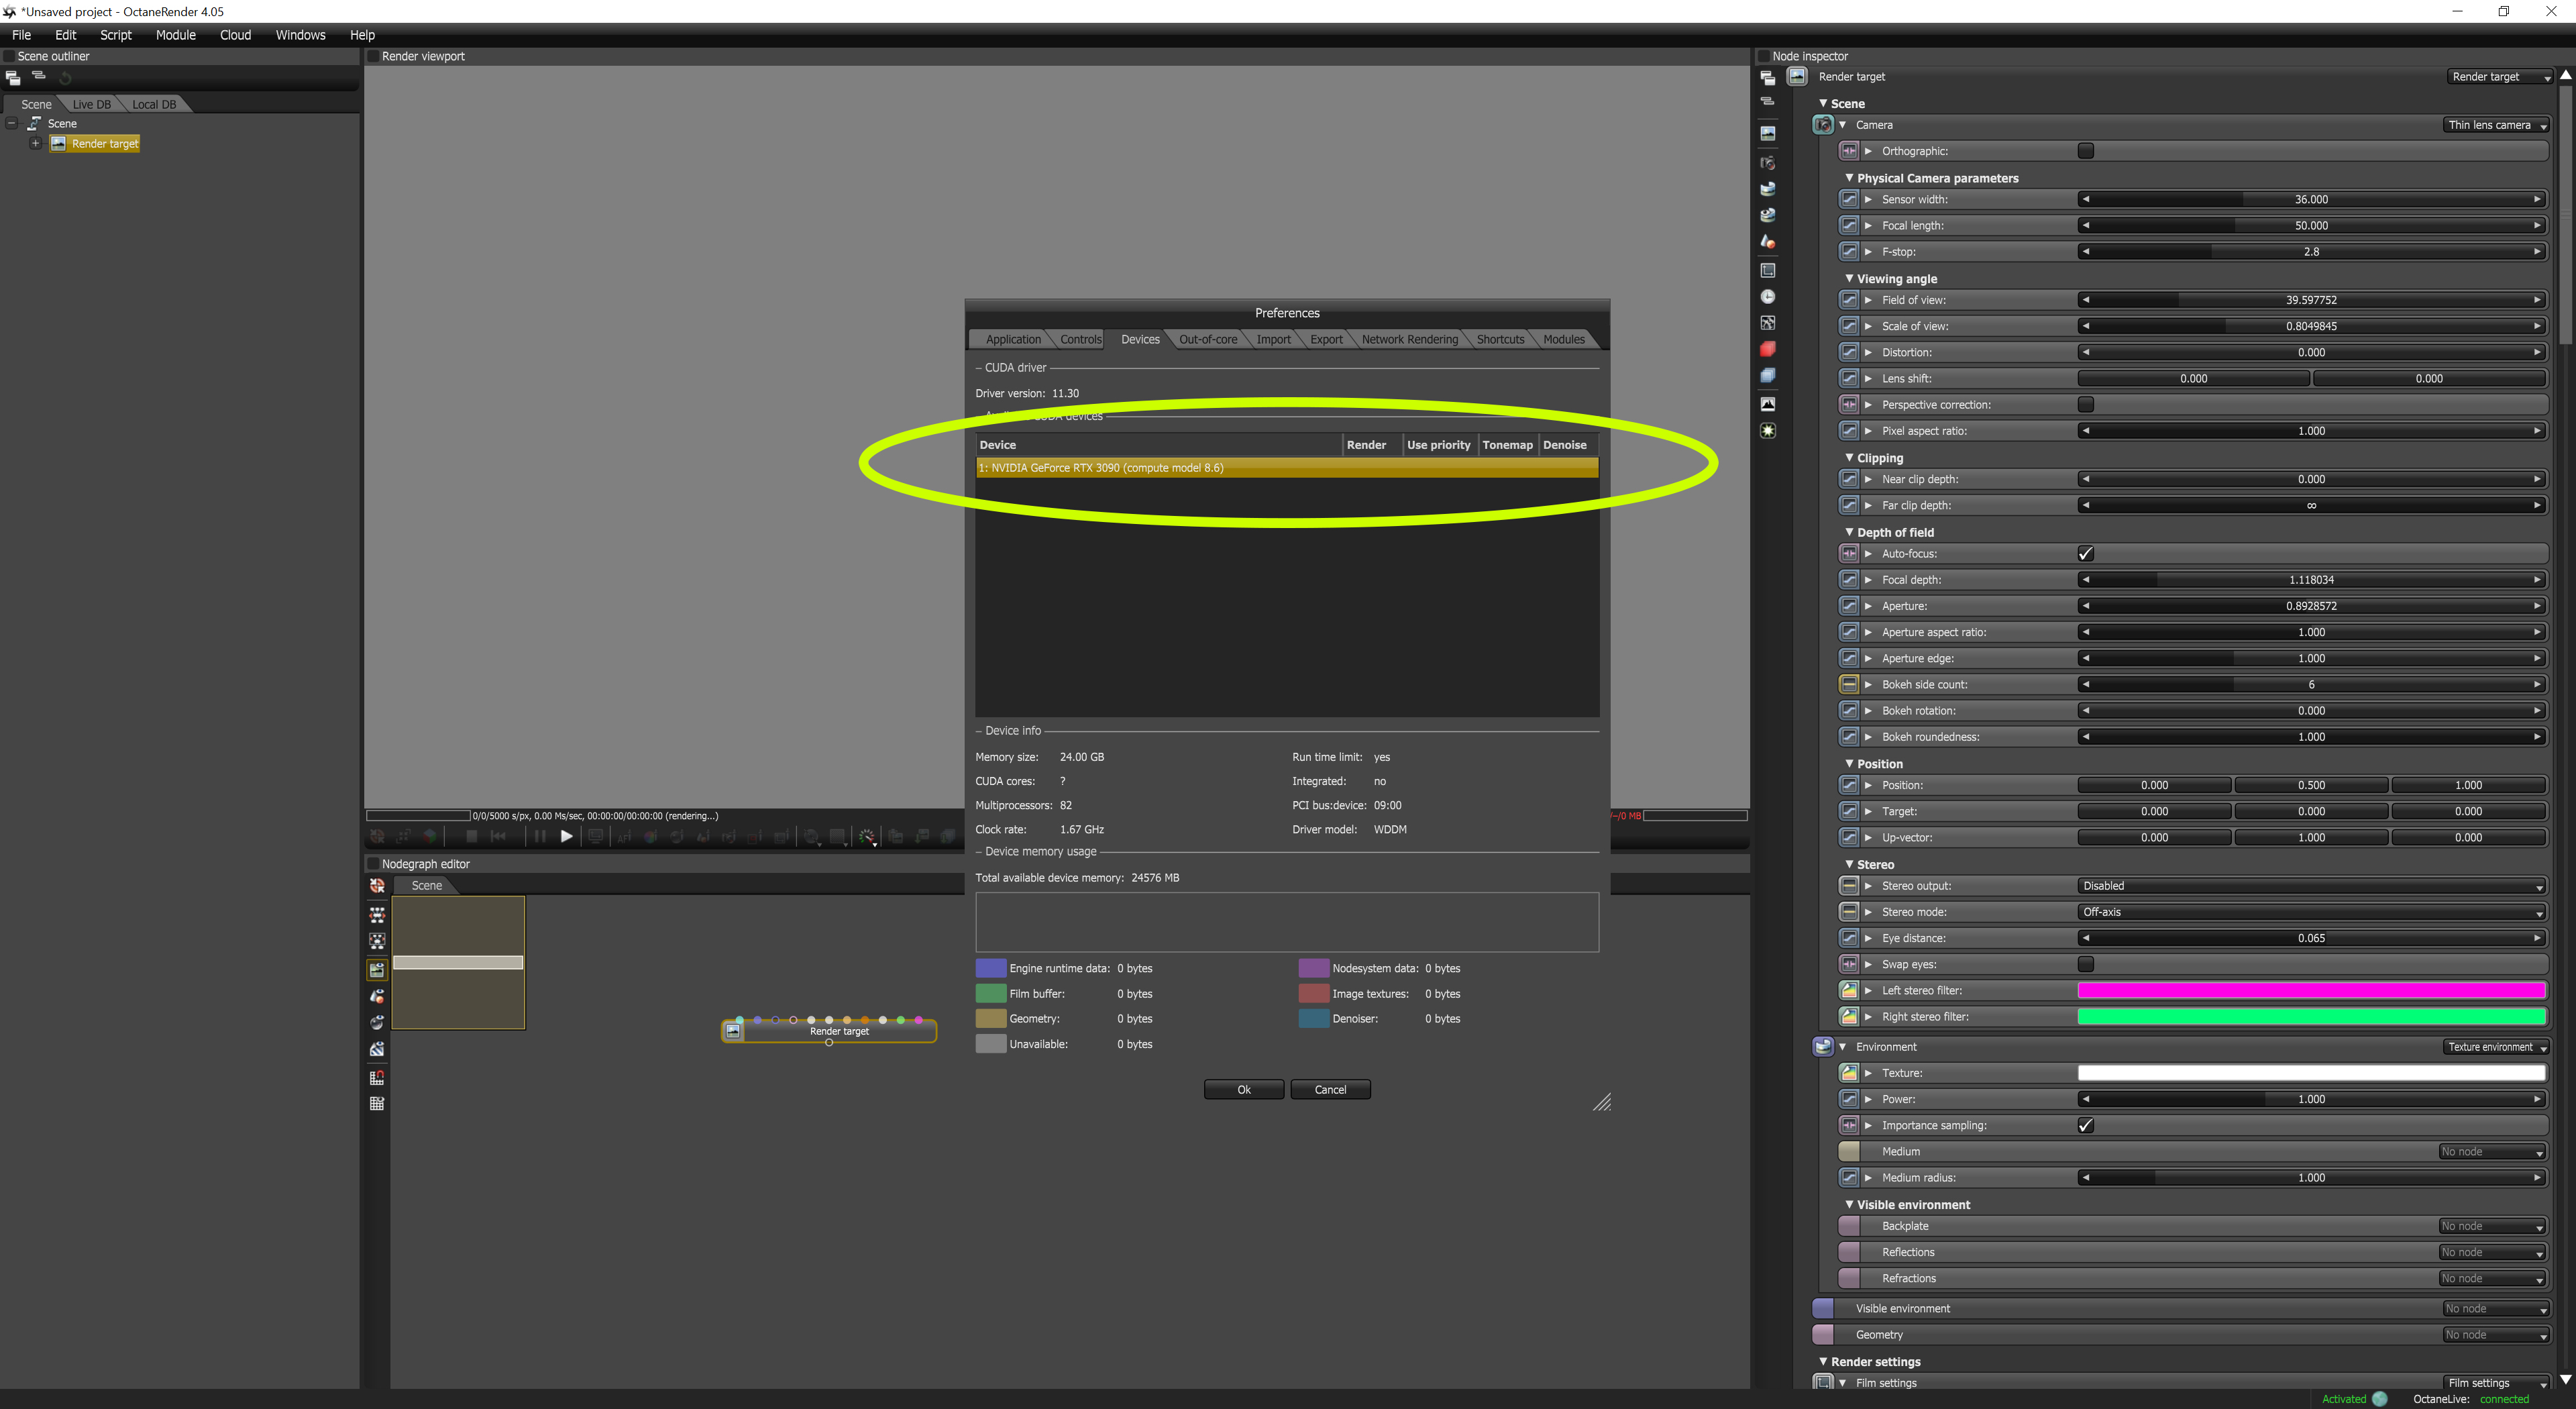
Task: Click the red cube kernel icon
Action: pos(1767,349)
